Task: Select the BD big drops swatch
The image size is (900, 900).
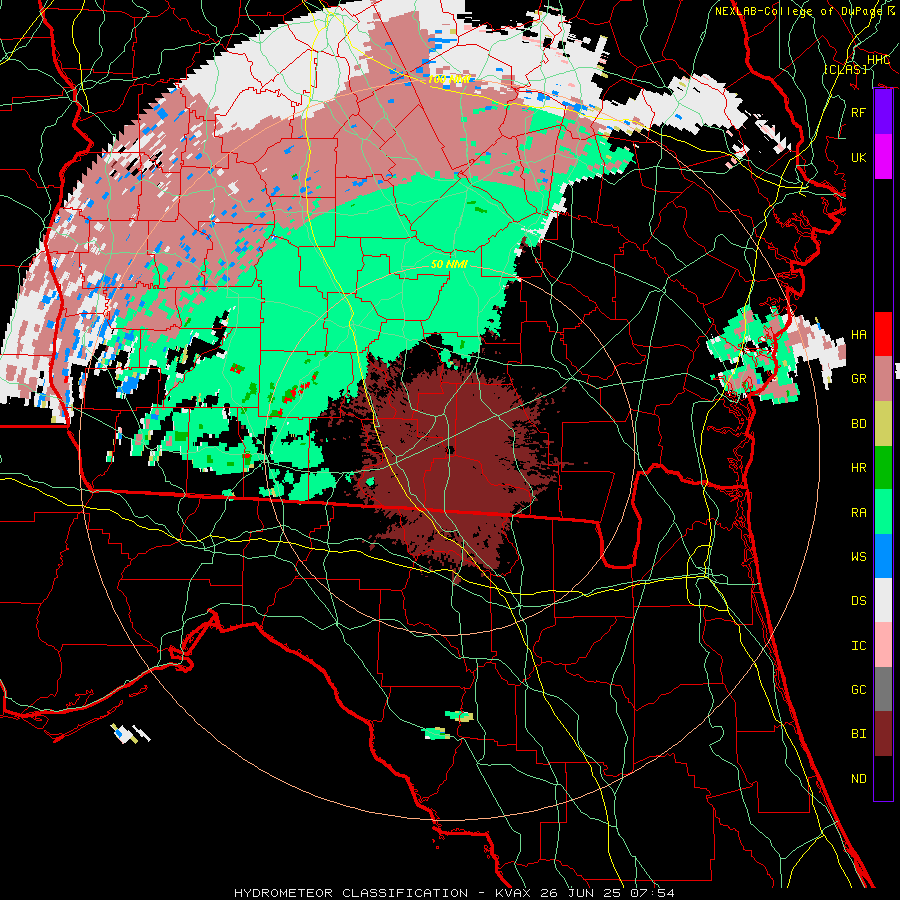Action: pos(883,424)
